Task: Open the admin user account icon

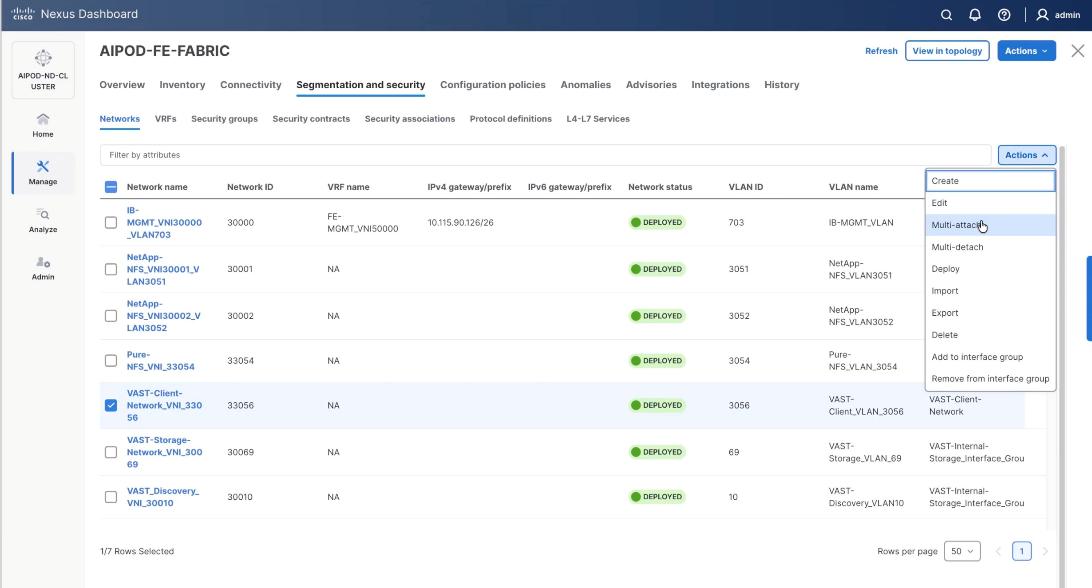Action: pos(1041,14)
